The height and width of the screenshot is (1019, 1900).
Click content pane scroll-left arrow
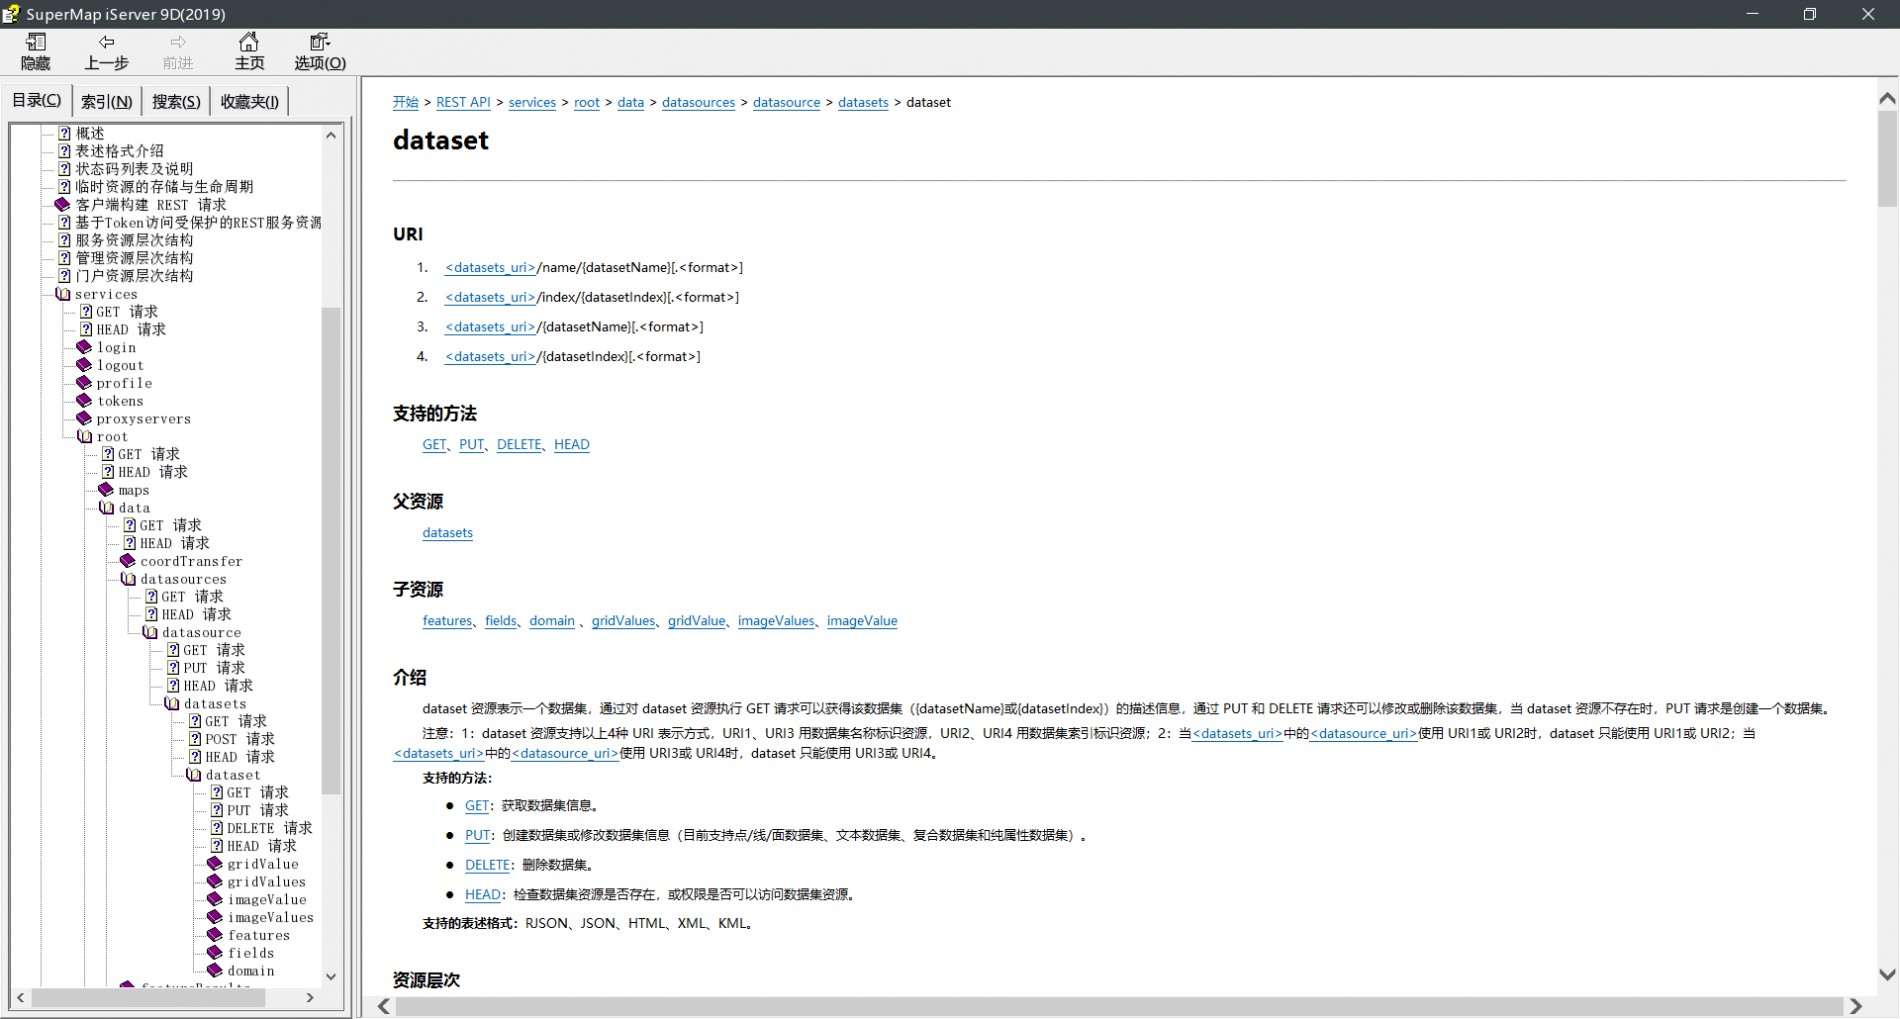pos(384,1006)
